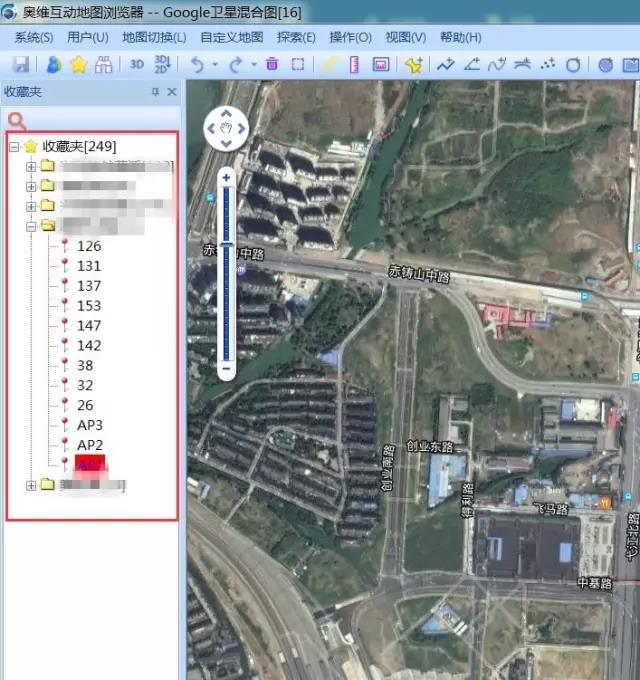Image resolution: width=640 pixels, height=680 pixels.
Task: Open the user account icon
Action: coord(54,65)
